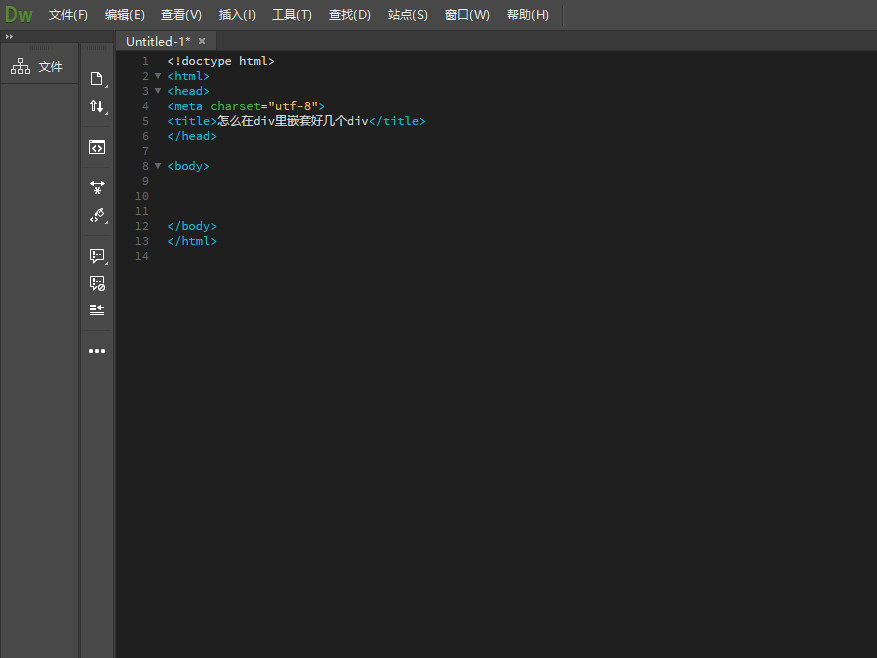Click the closing </html> tag

coord(192,241)
